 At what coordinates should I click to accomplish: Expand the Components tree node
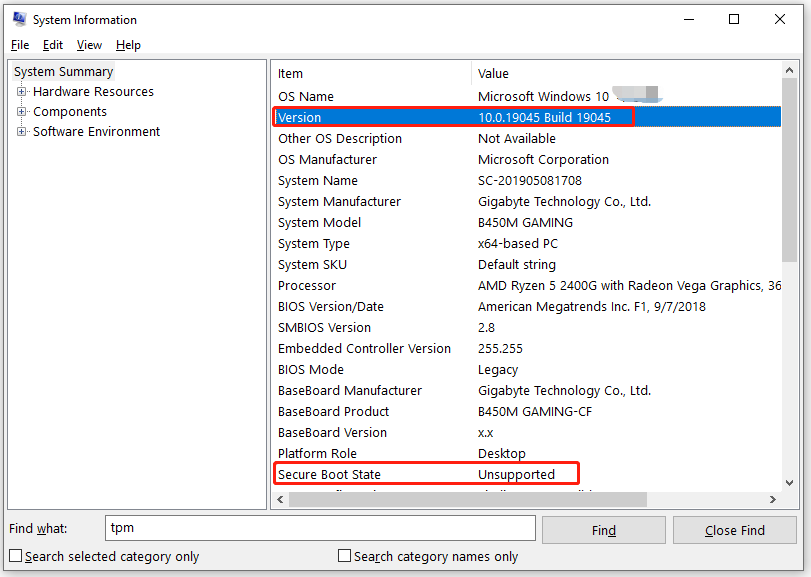22,111
